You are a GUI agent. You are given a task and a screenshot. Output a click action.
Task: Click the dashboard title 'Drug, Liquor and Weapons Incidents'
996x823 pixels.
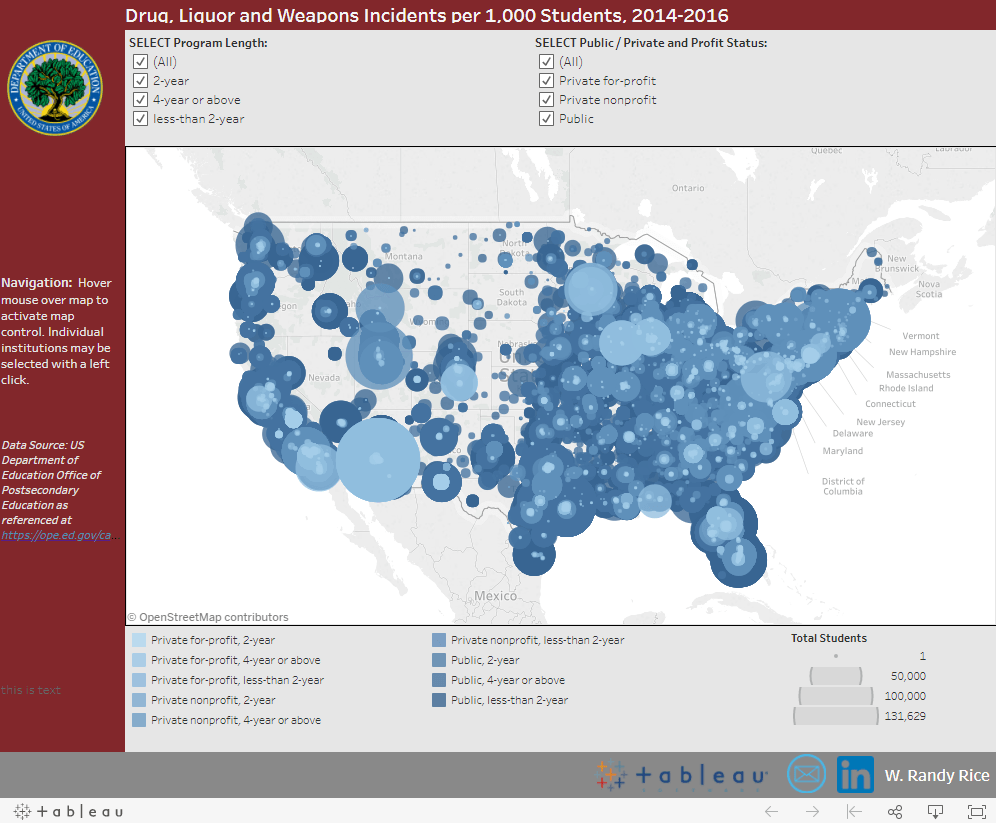click(427, 15)
